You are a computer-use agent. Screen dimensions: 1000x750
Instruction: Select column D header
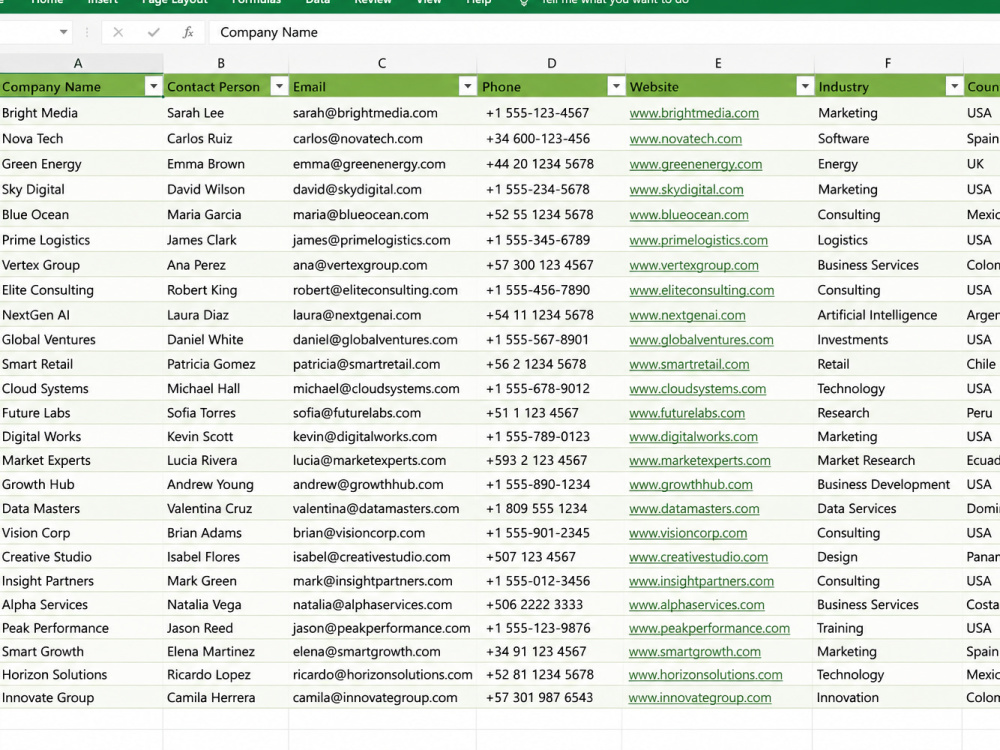click(552, 63)
